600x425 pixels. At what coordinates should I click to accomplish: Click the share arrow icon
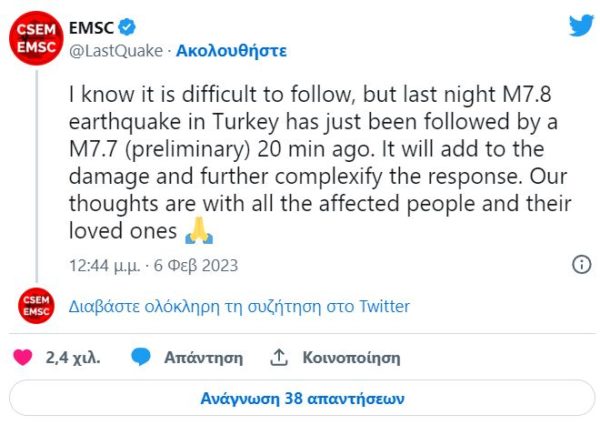coord(280,357)
